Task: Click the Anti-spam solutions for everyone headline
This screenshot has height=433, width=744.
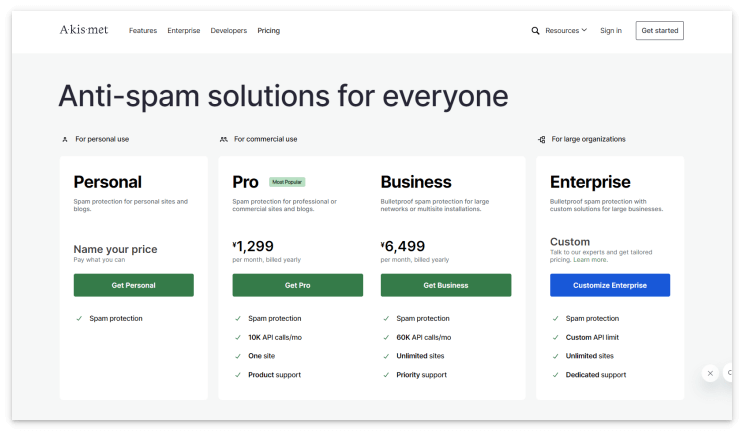Action: 283,96
